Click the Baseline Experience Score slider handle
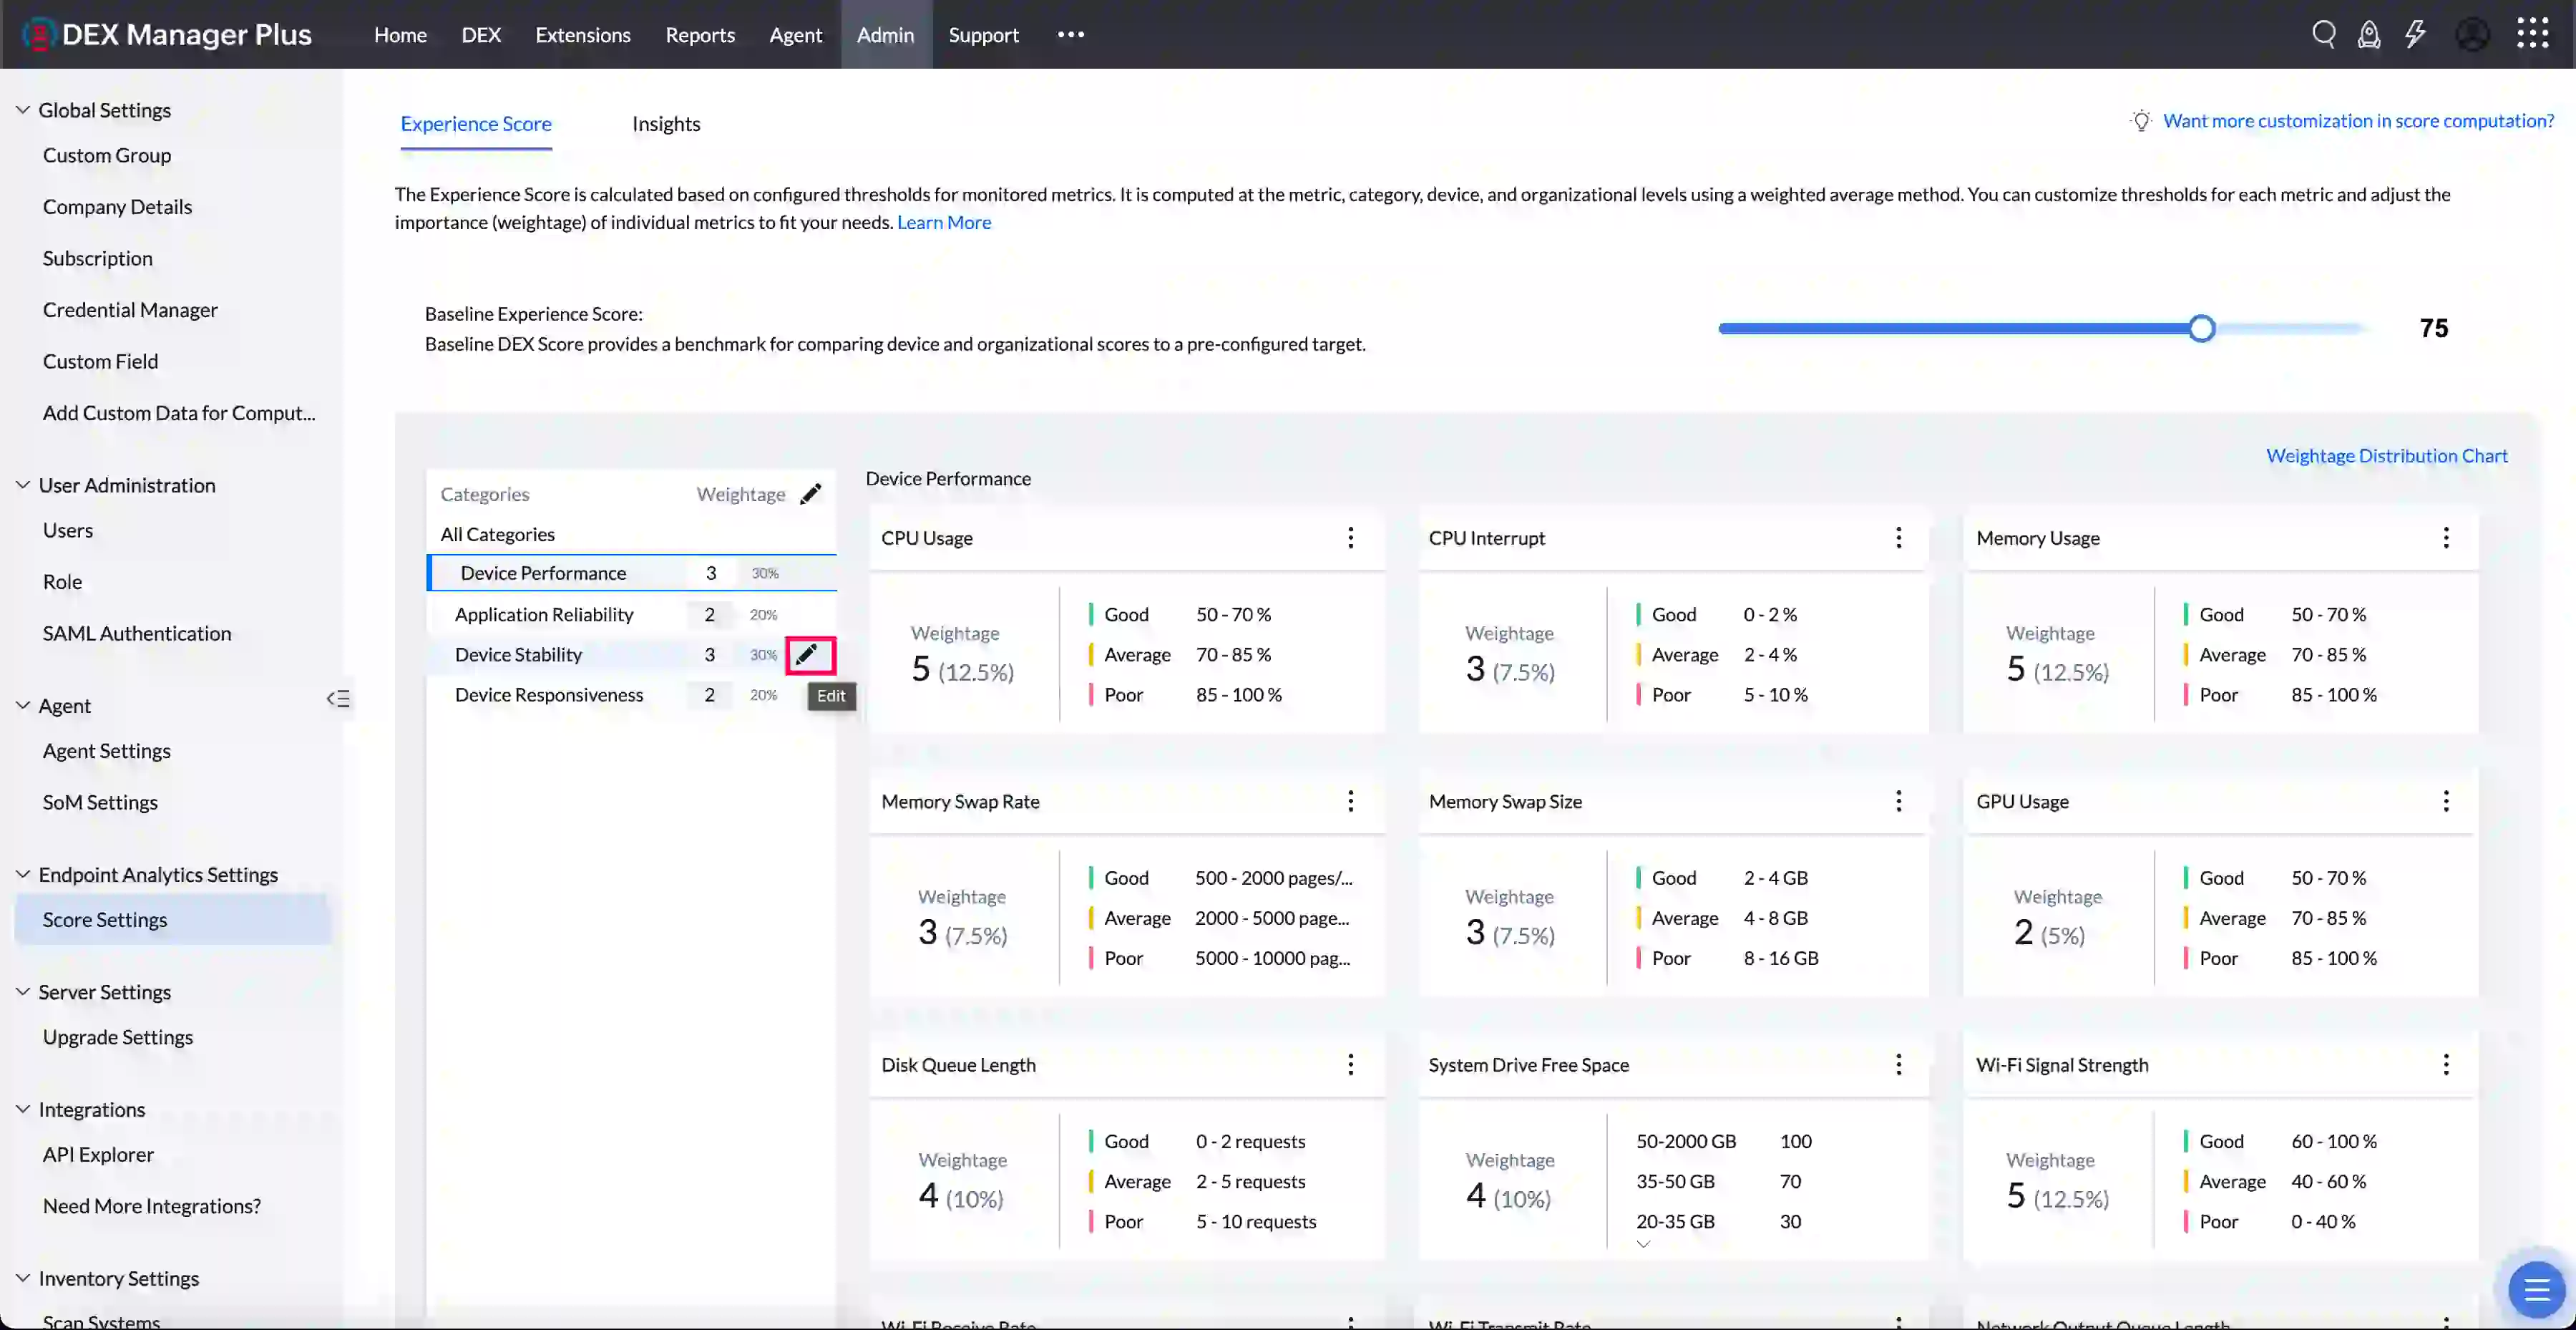 click(x=2201, y=329)
